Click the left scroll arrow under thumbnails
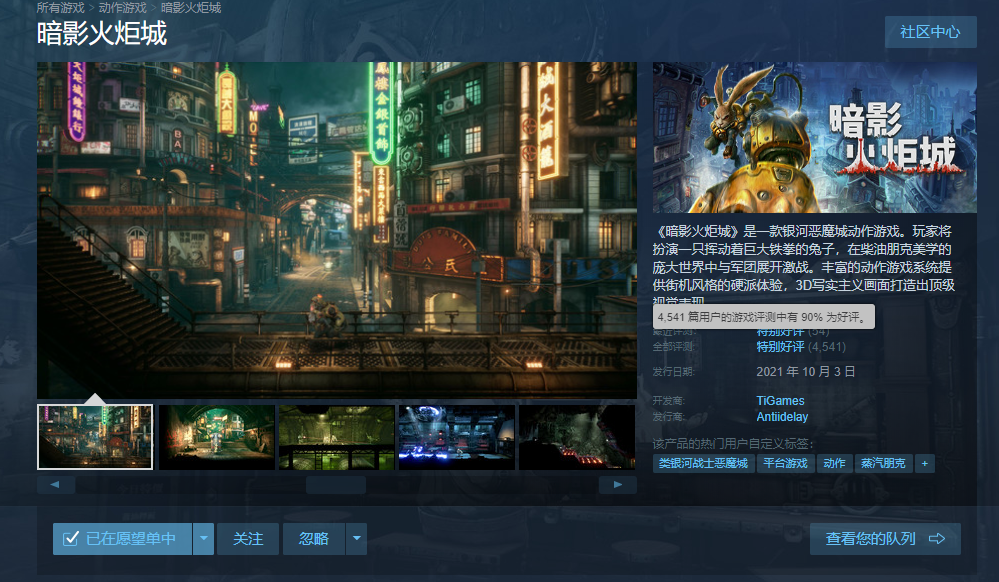This screenshot has width=999, height=582. [x=55, y=485]
